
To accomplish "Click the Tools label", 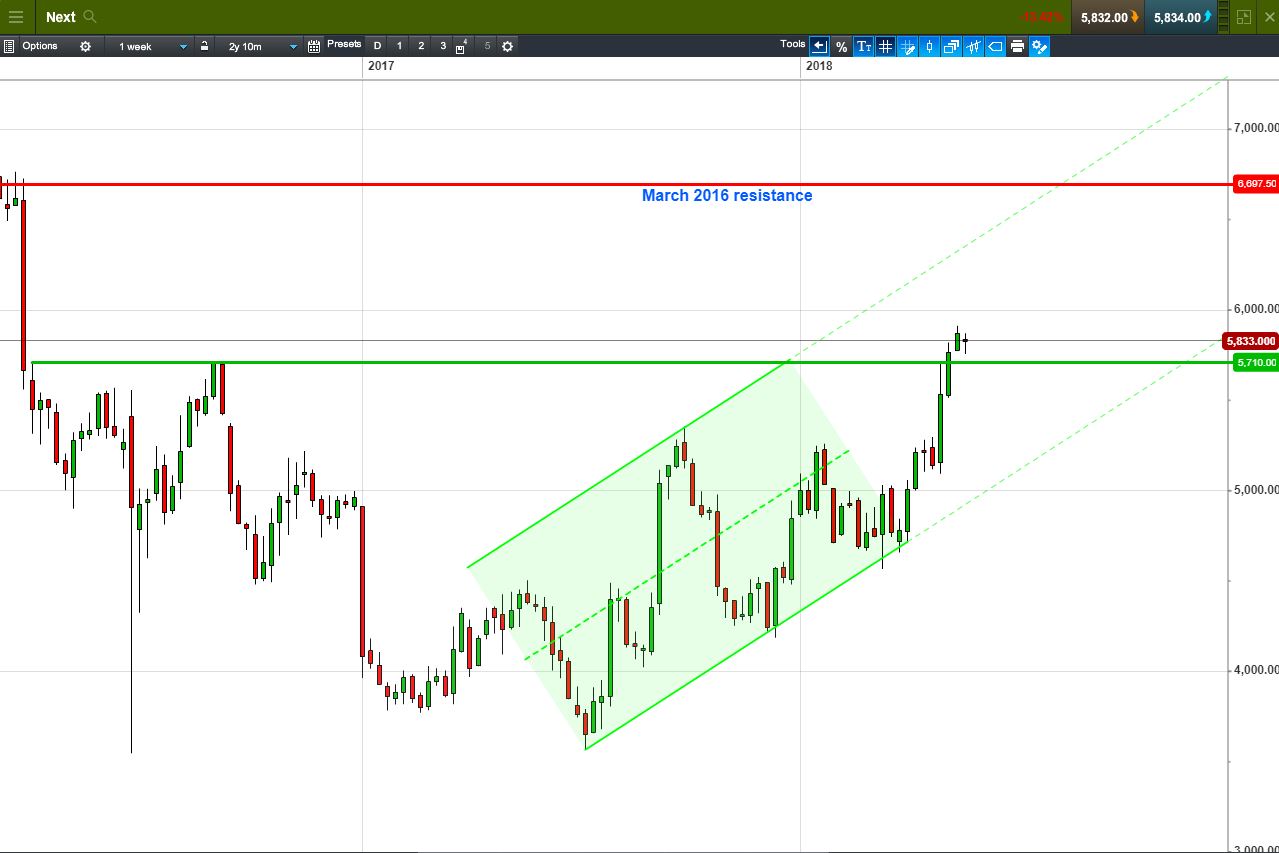I will click(x=793, y=44).
